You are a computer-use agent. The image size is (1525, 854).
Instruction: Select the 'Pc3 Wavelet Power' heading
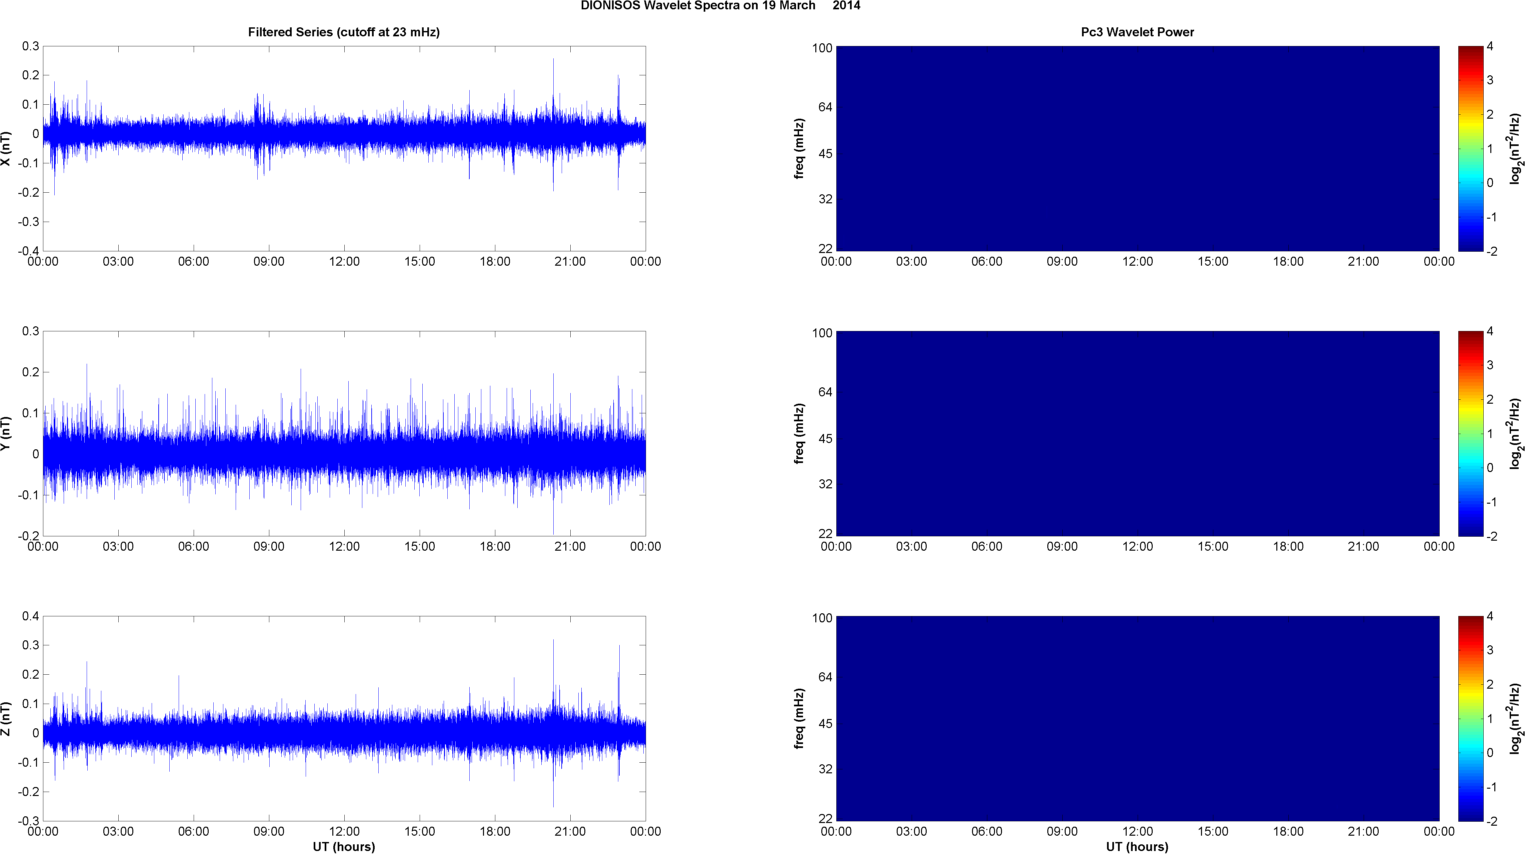click(1137, 32)
